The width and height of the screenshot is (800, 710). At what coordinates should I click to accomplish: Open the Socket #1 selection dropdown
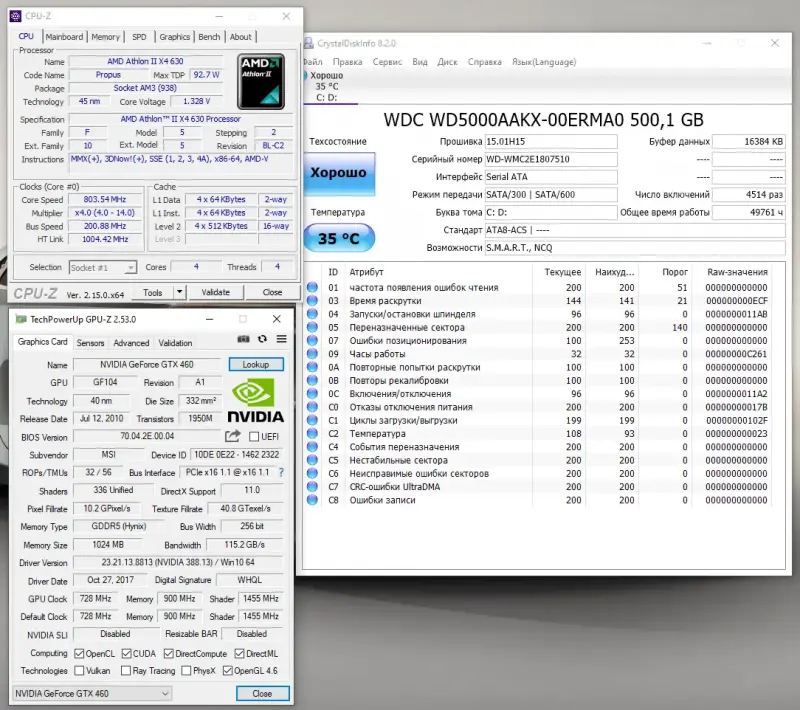click(103, 268)
